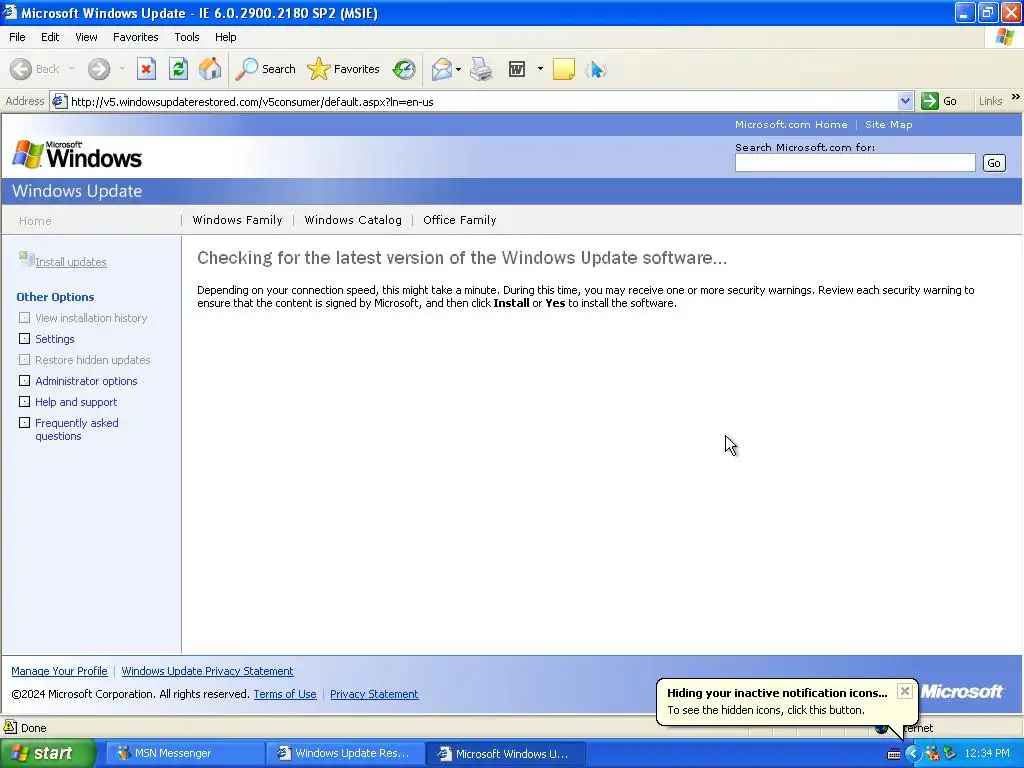Click the page icon in the address bar
1024x768 pixels.
(59, 101)
